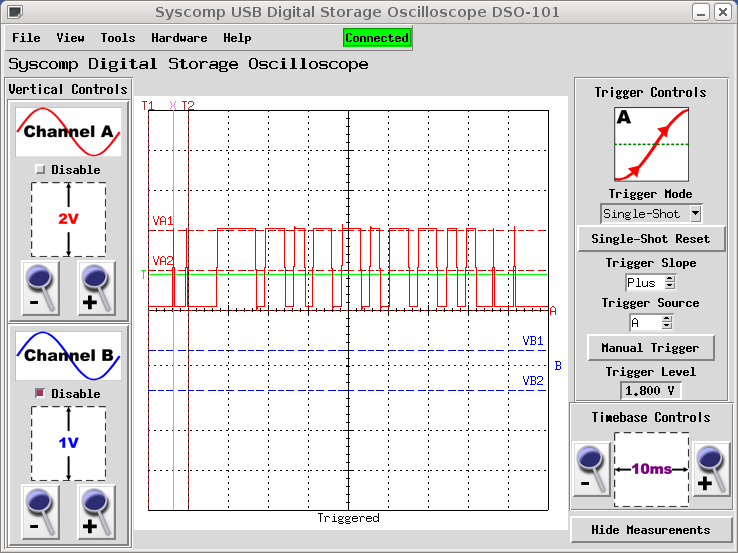Zoom in Channel B vertical scale
This screenshot has width=738, height=553.
point(97,512)
